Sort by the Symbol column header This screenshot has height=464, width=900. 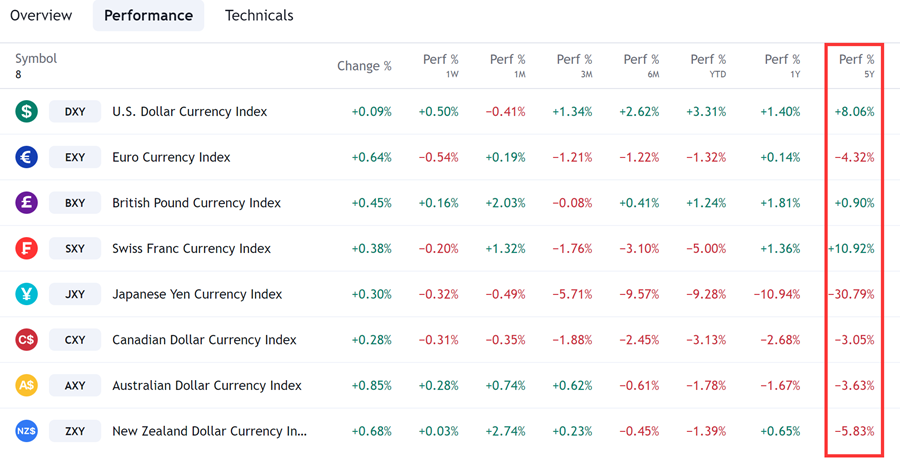(36, 59)
